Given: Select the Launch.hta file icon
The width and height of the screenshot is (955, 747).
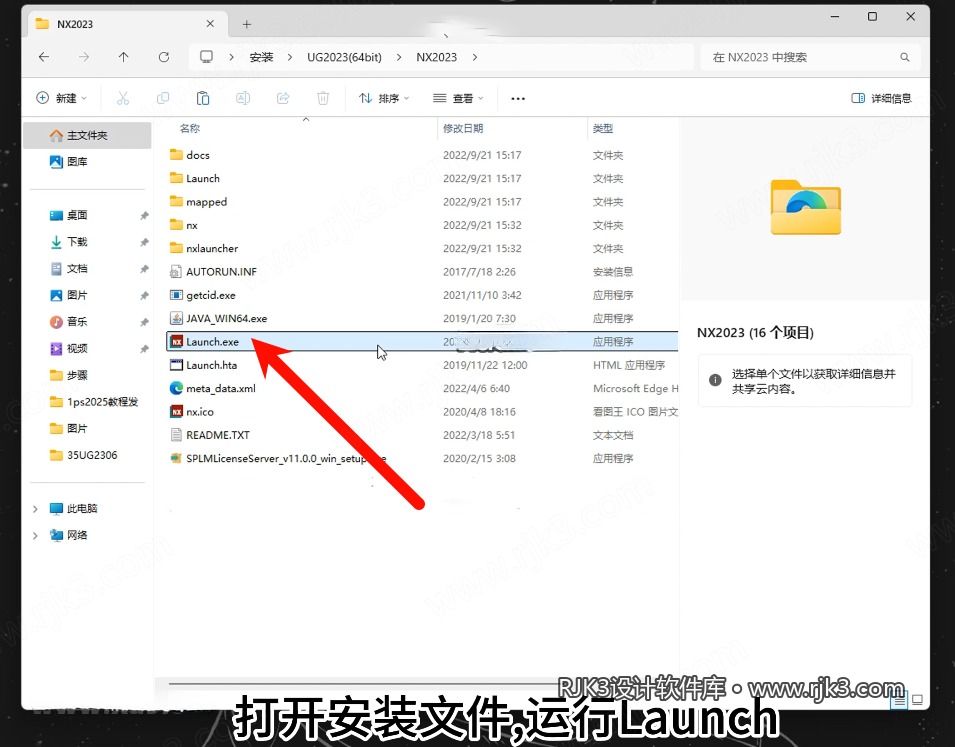Looking at the screenshot, I should pyautogui.click(x=176, y=365).
